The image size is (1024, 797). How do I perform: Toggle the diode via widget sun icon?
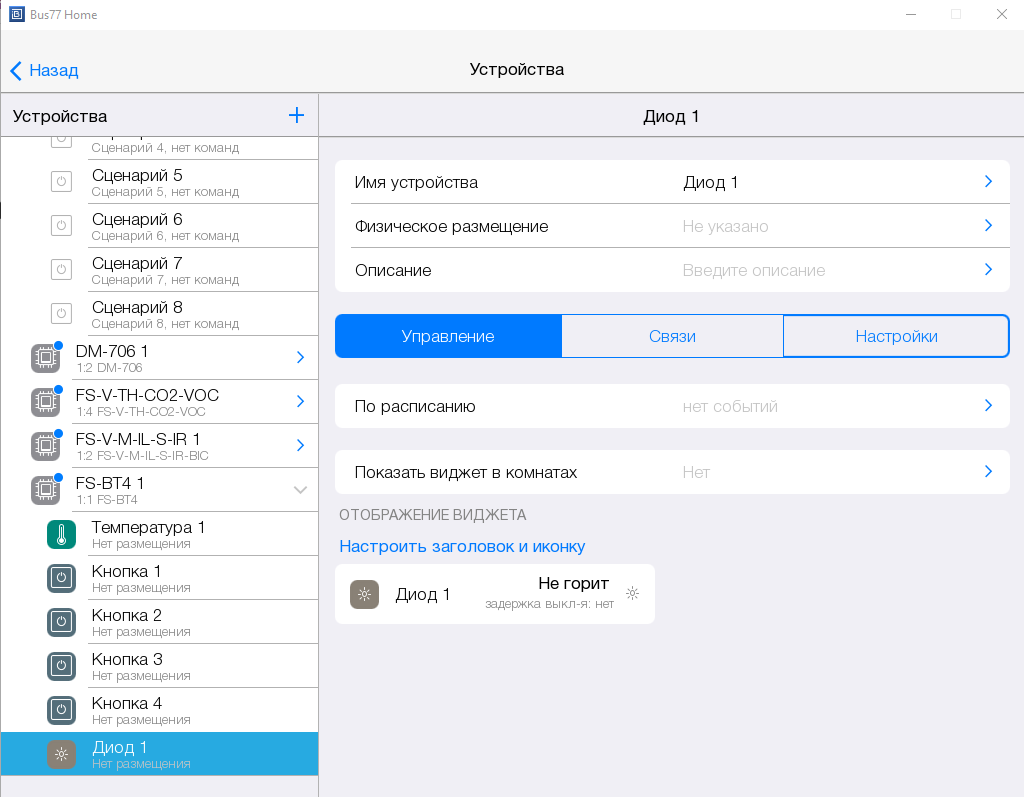[632, 593]
